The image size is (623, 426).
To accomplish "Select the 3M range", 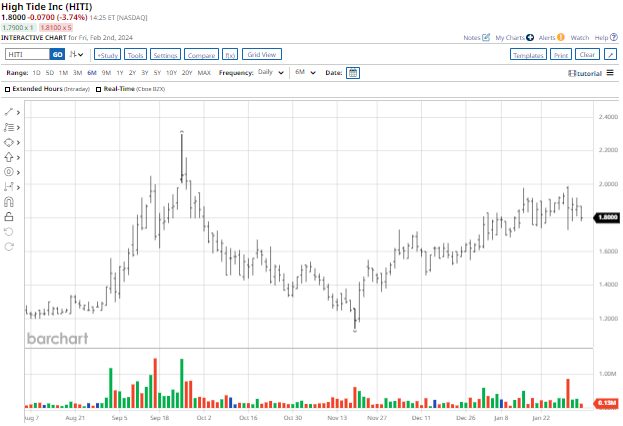I will coord(77,73).
